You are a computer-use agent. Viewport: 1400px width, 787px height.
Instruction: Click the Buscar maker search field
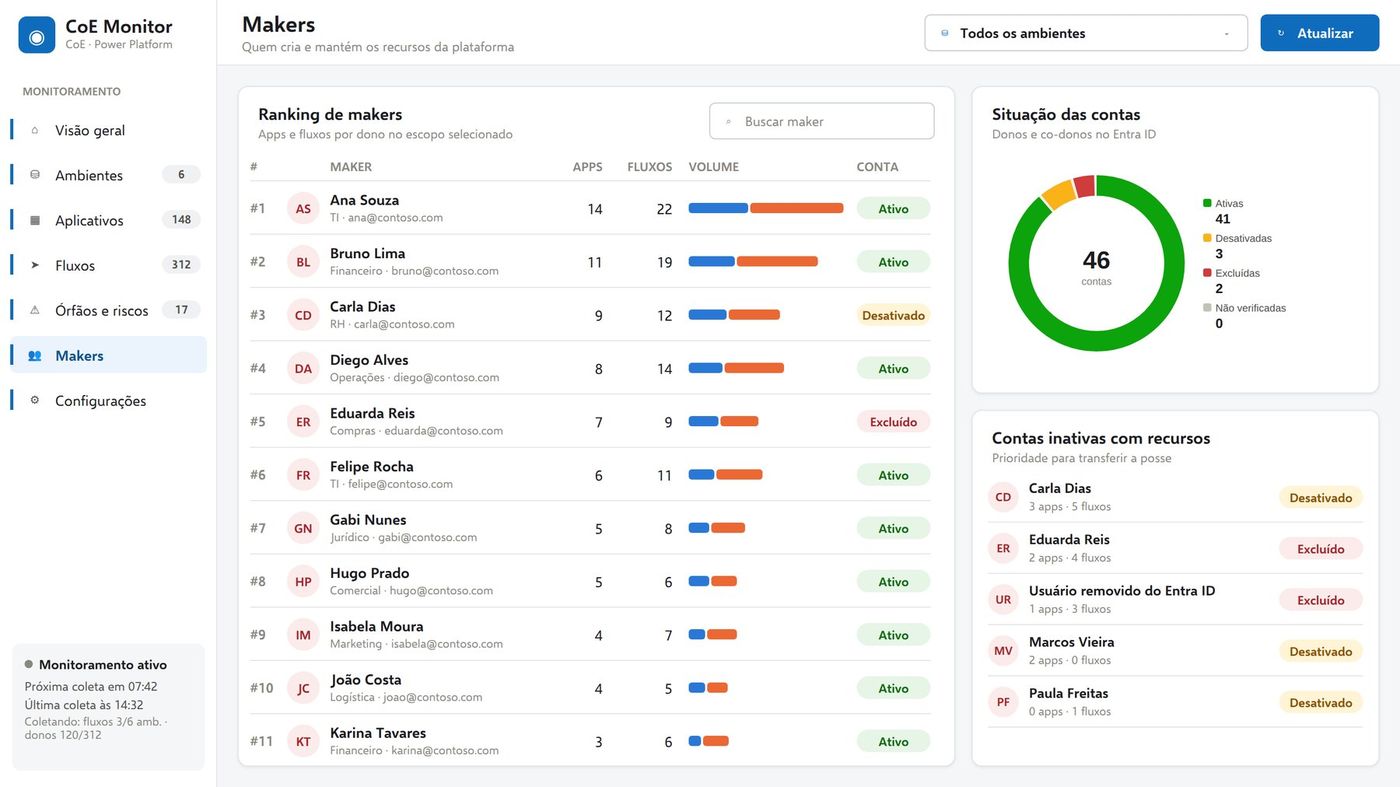point(822,121)
